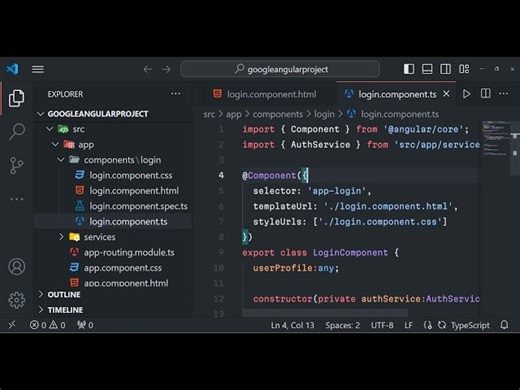Open Explorer views and more actions ellipsis
Screen dimensions: 520x390
click(176, 94)
